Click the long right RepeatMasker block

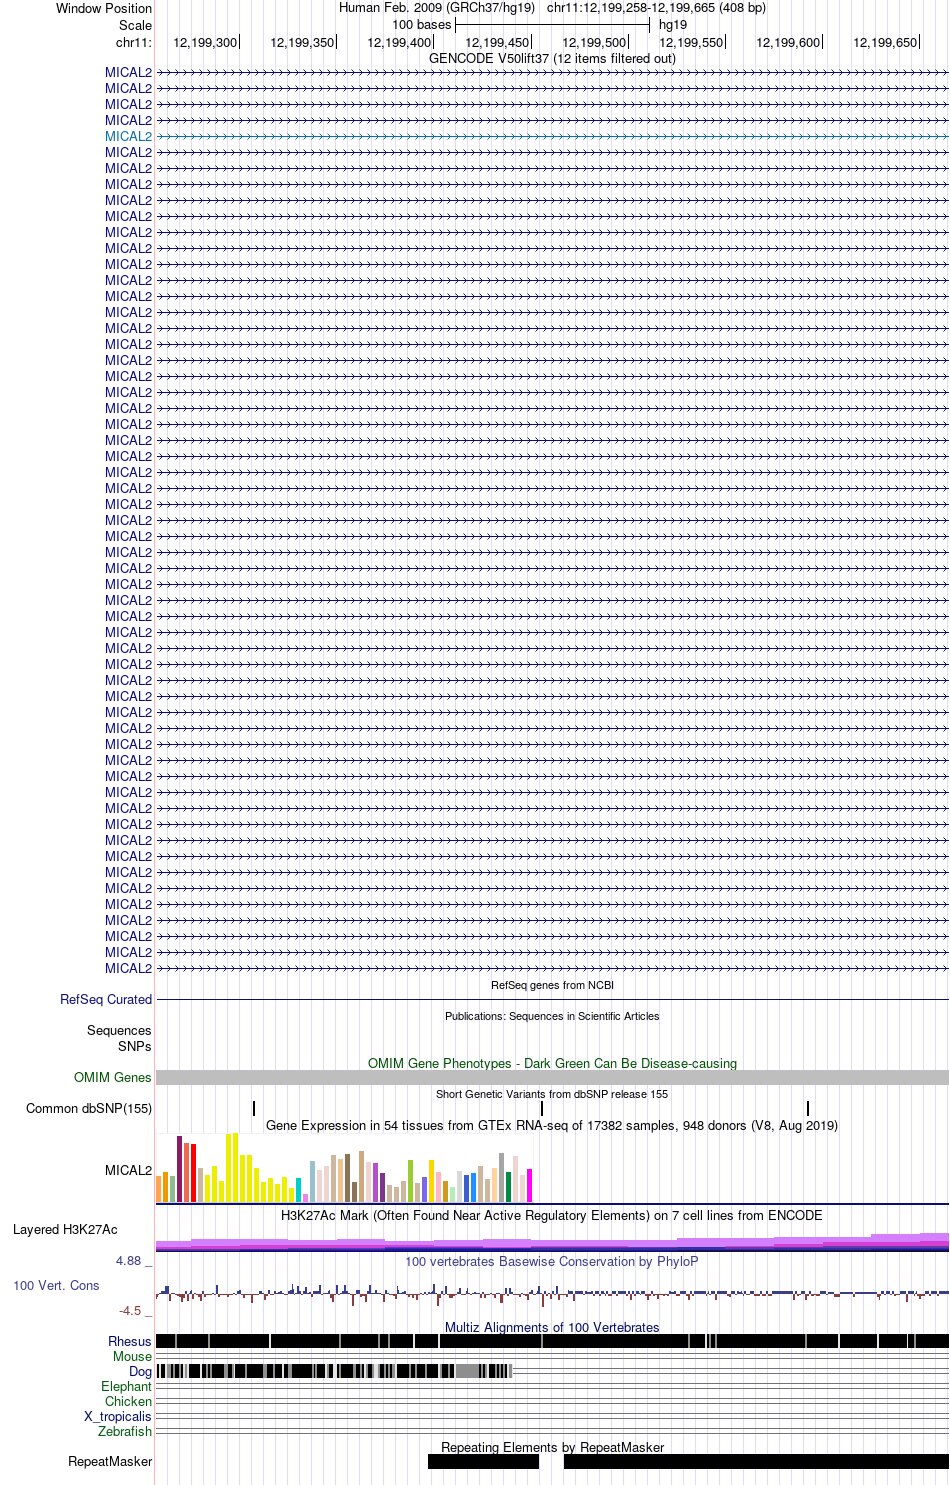point(756,1462)
